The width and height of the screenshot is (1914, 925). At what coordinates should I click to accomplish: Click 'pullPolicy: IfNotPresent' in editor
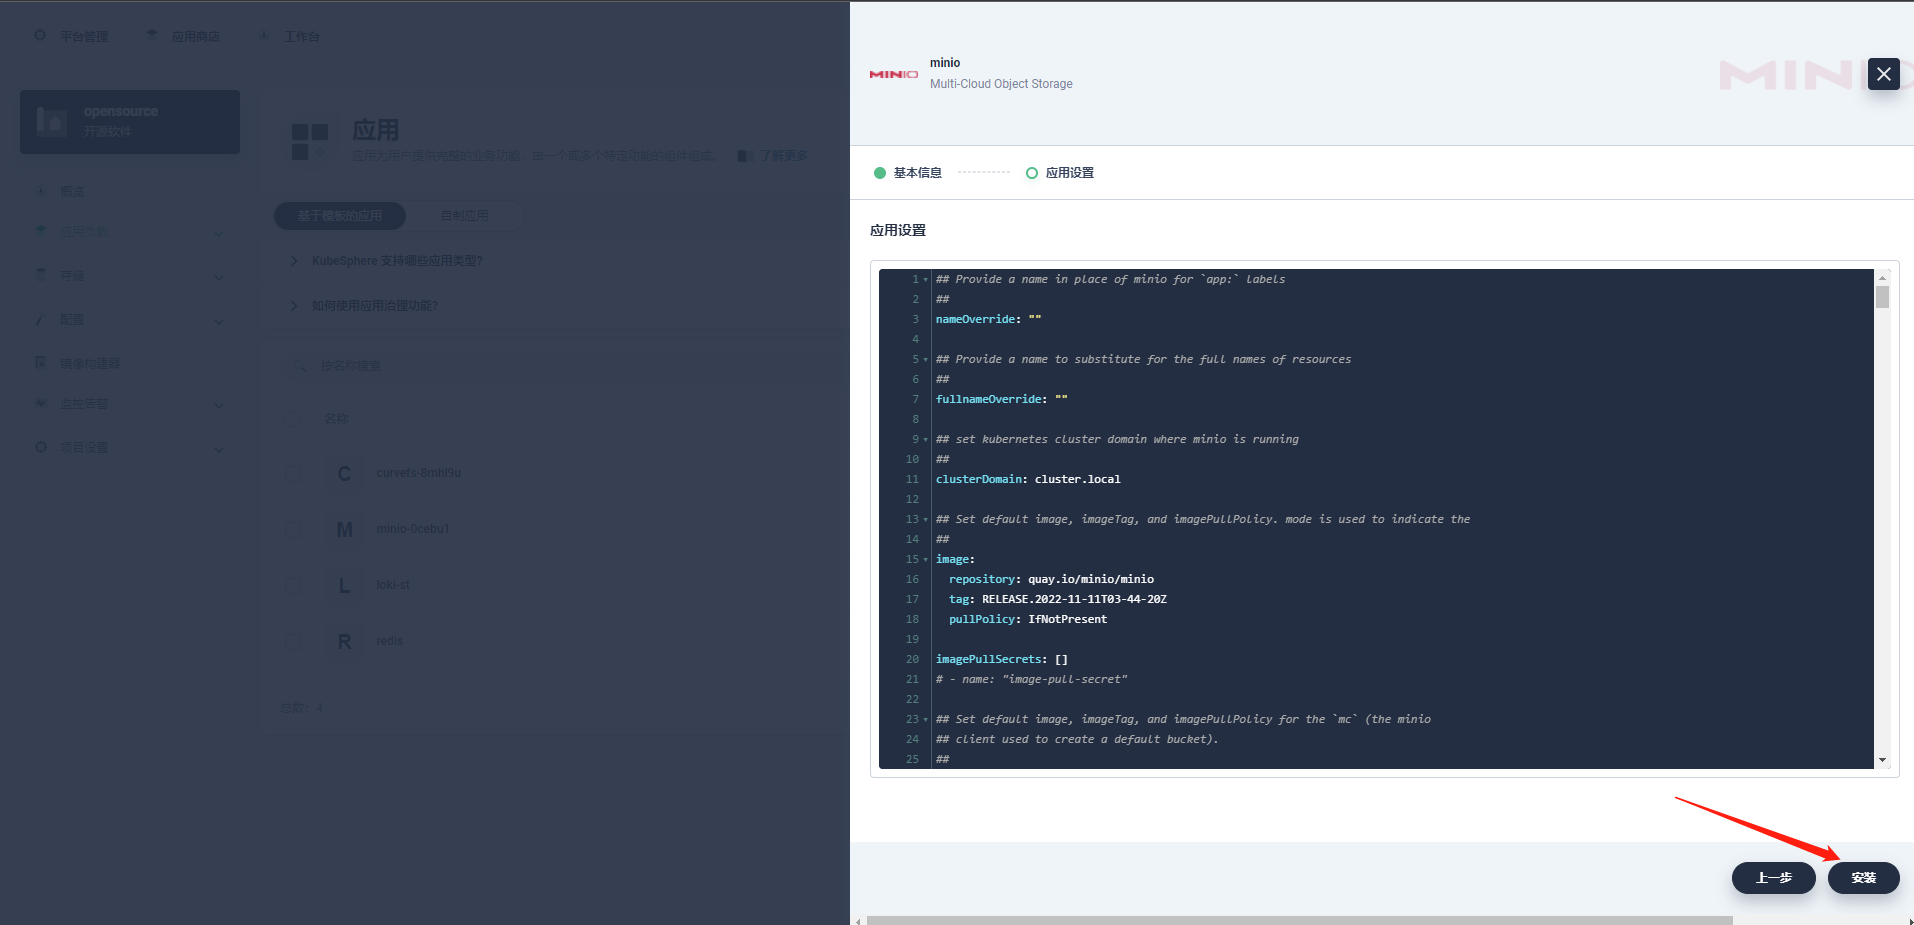[1028, 620]
